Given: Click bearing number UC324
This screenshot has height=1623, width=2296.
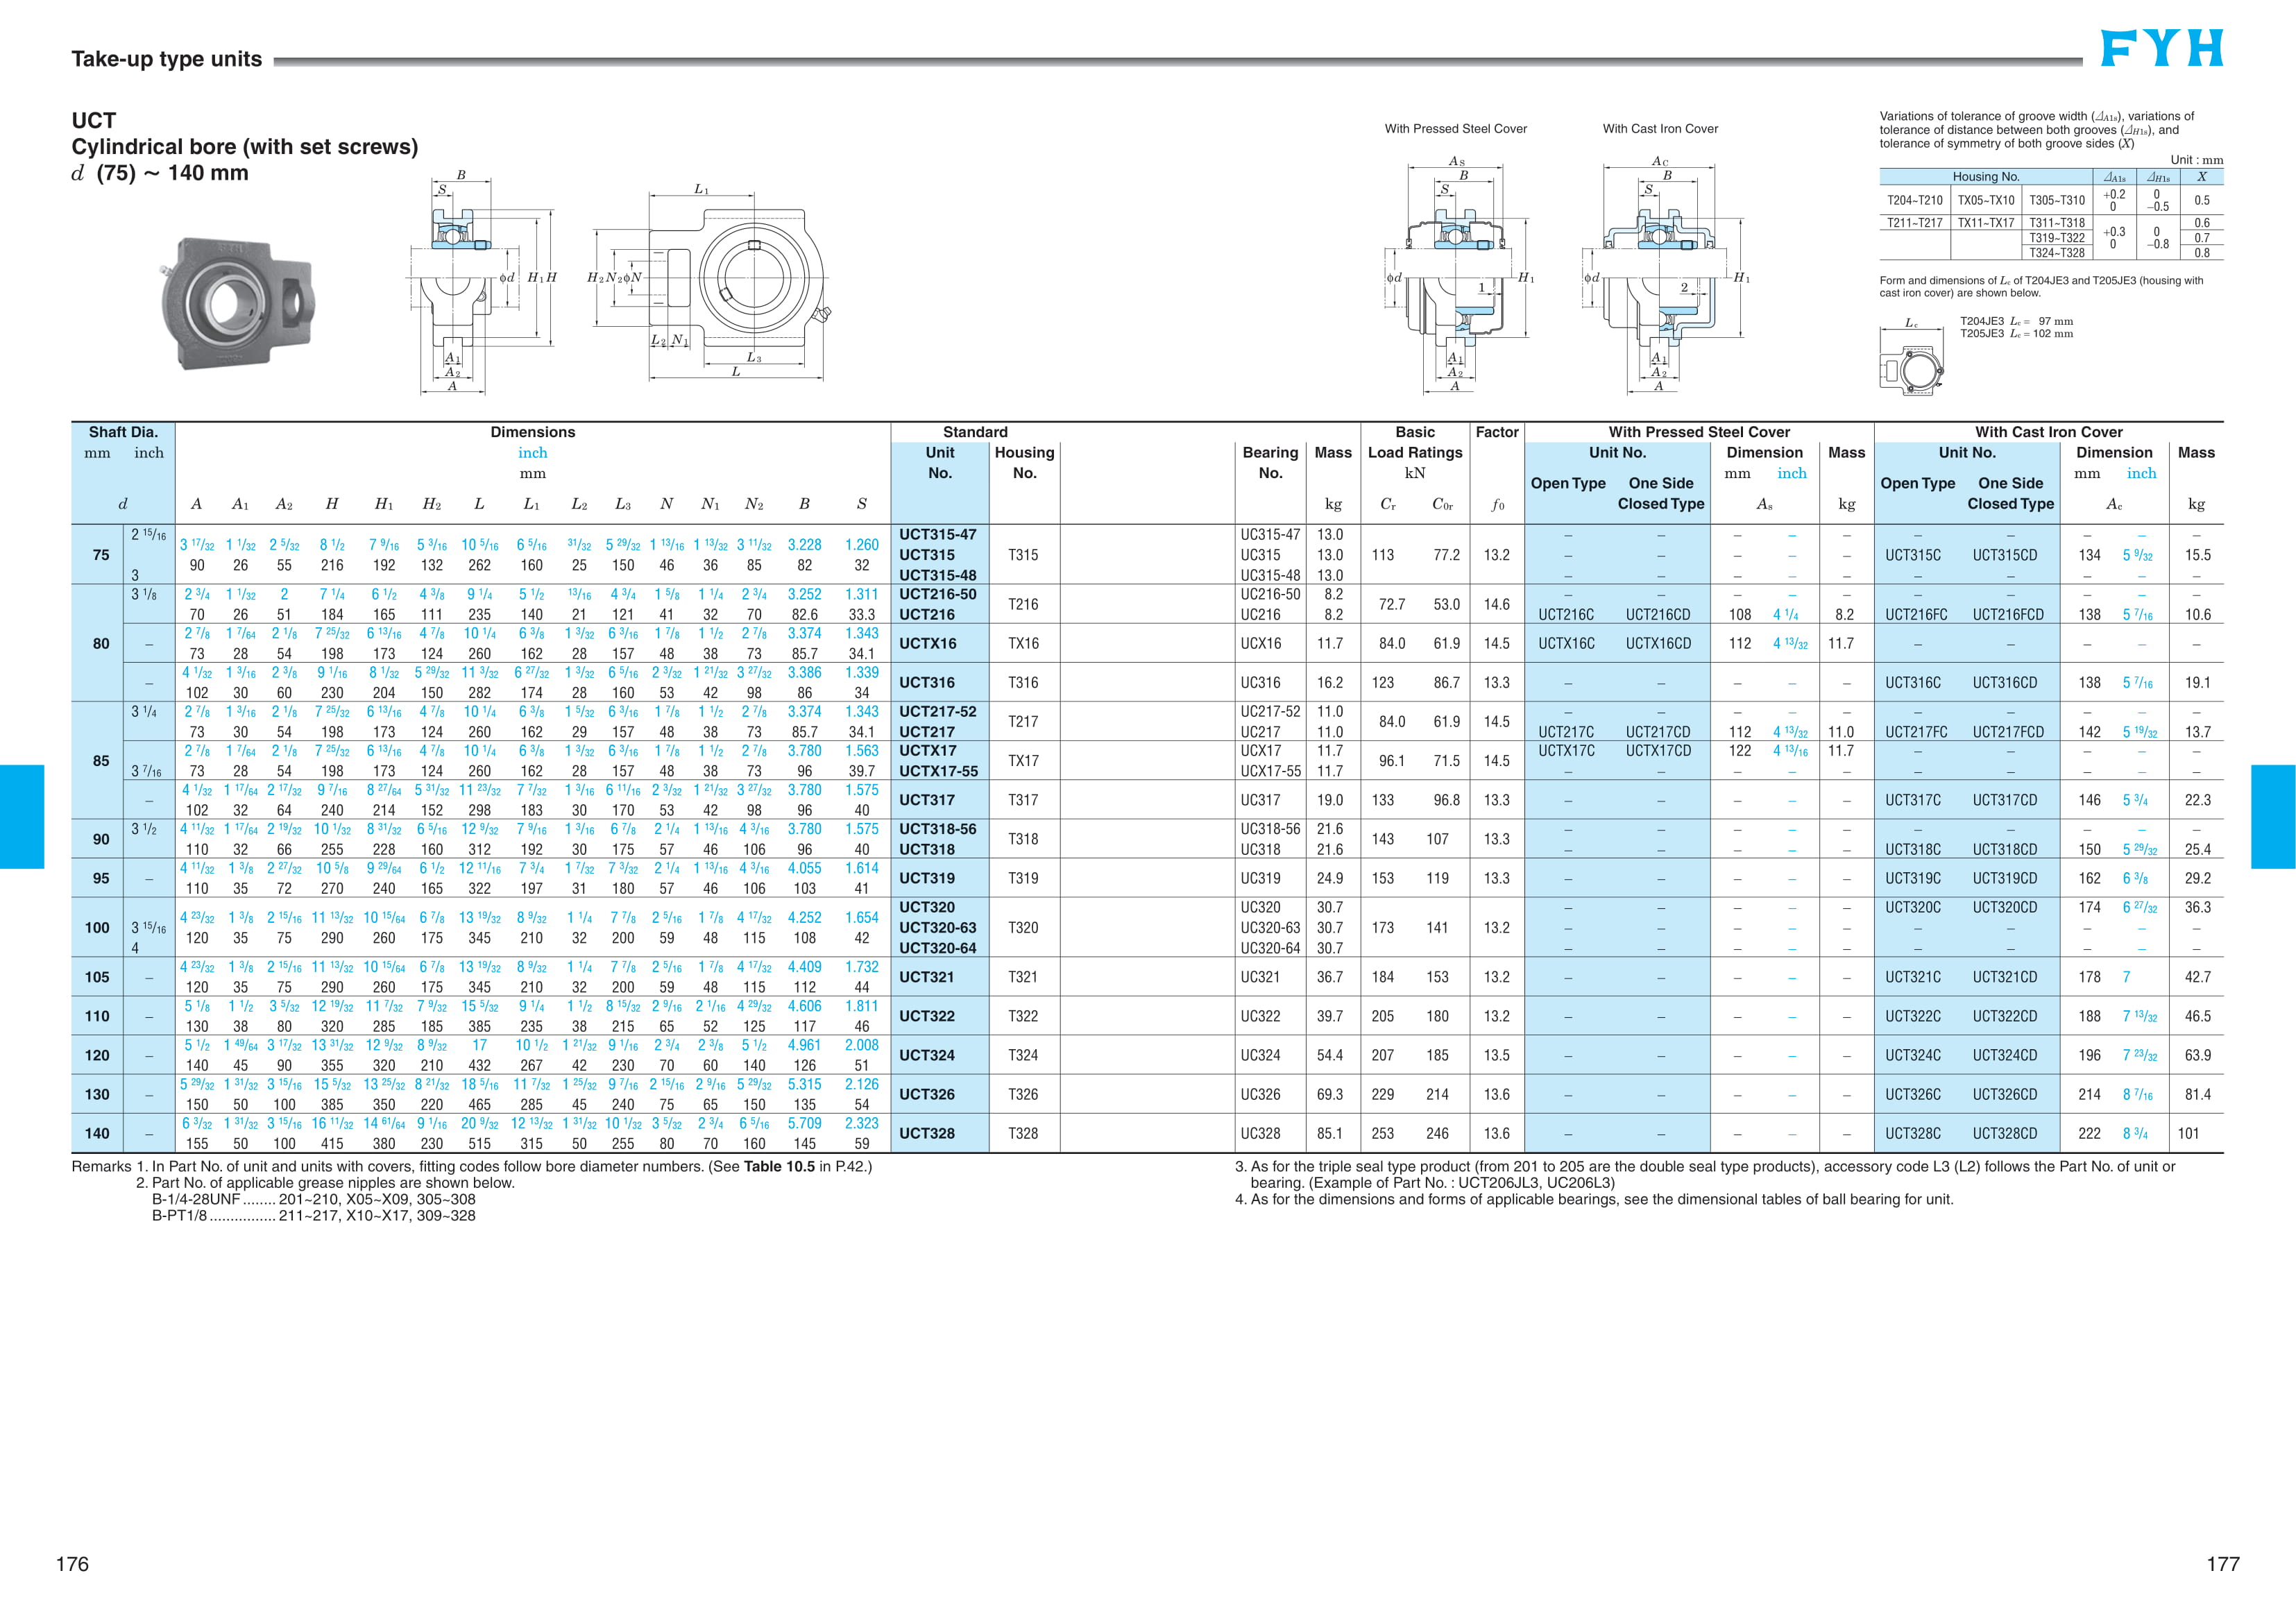Looking at the screenshot, I should click(x=1260, y=1055).
